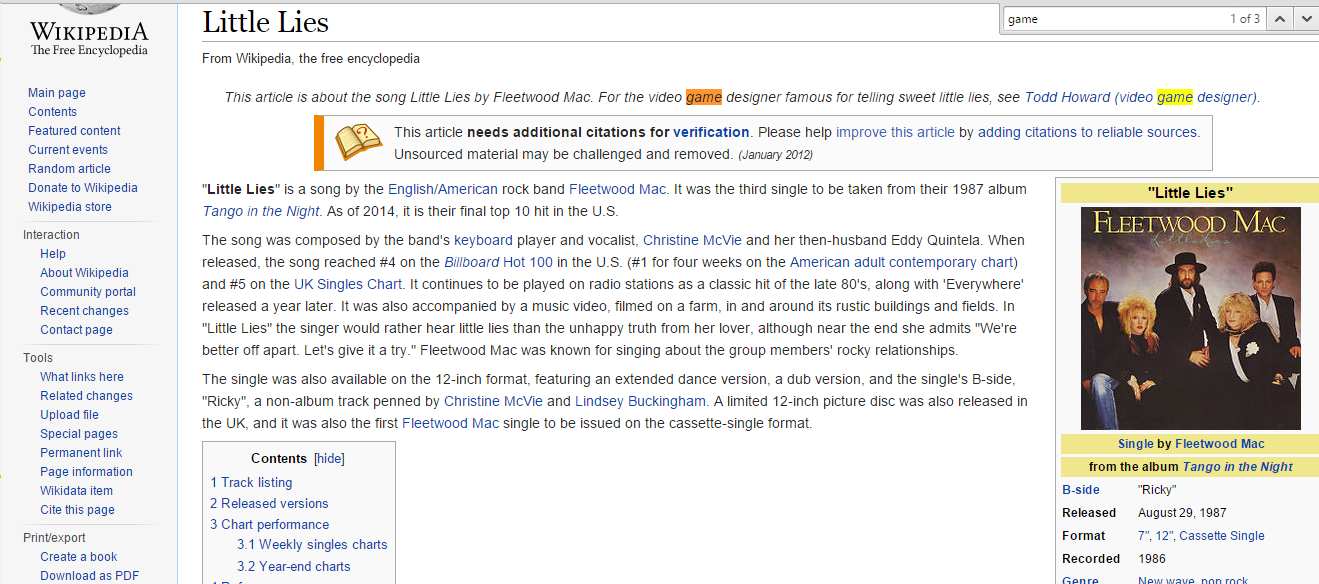
Task: Open the English/American link
Action: 444,189
